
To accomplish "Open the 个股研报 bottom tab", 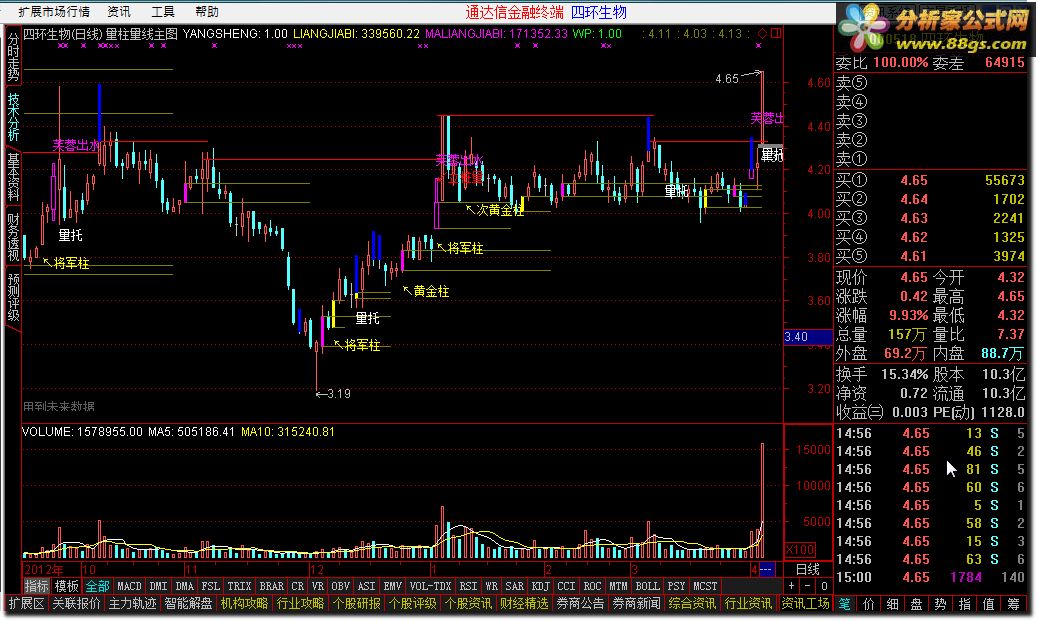I will pos(357,603).
